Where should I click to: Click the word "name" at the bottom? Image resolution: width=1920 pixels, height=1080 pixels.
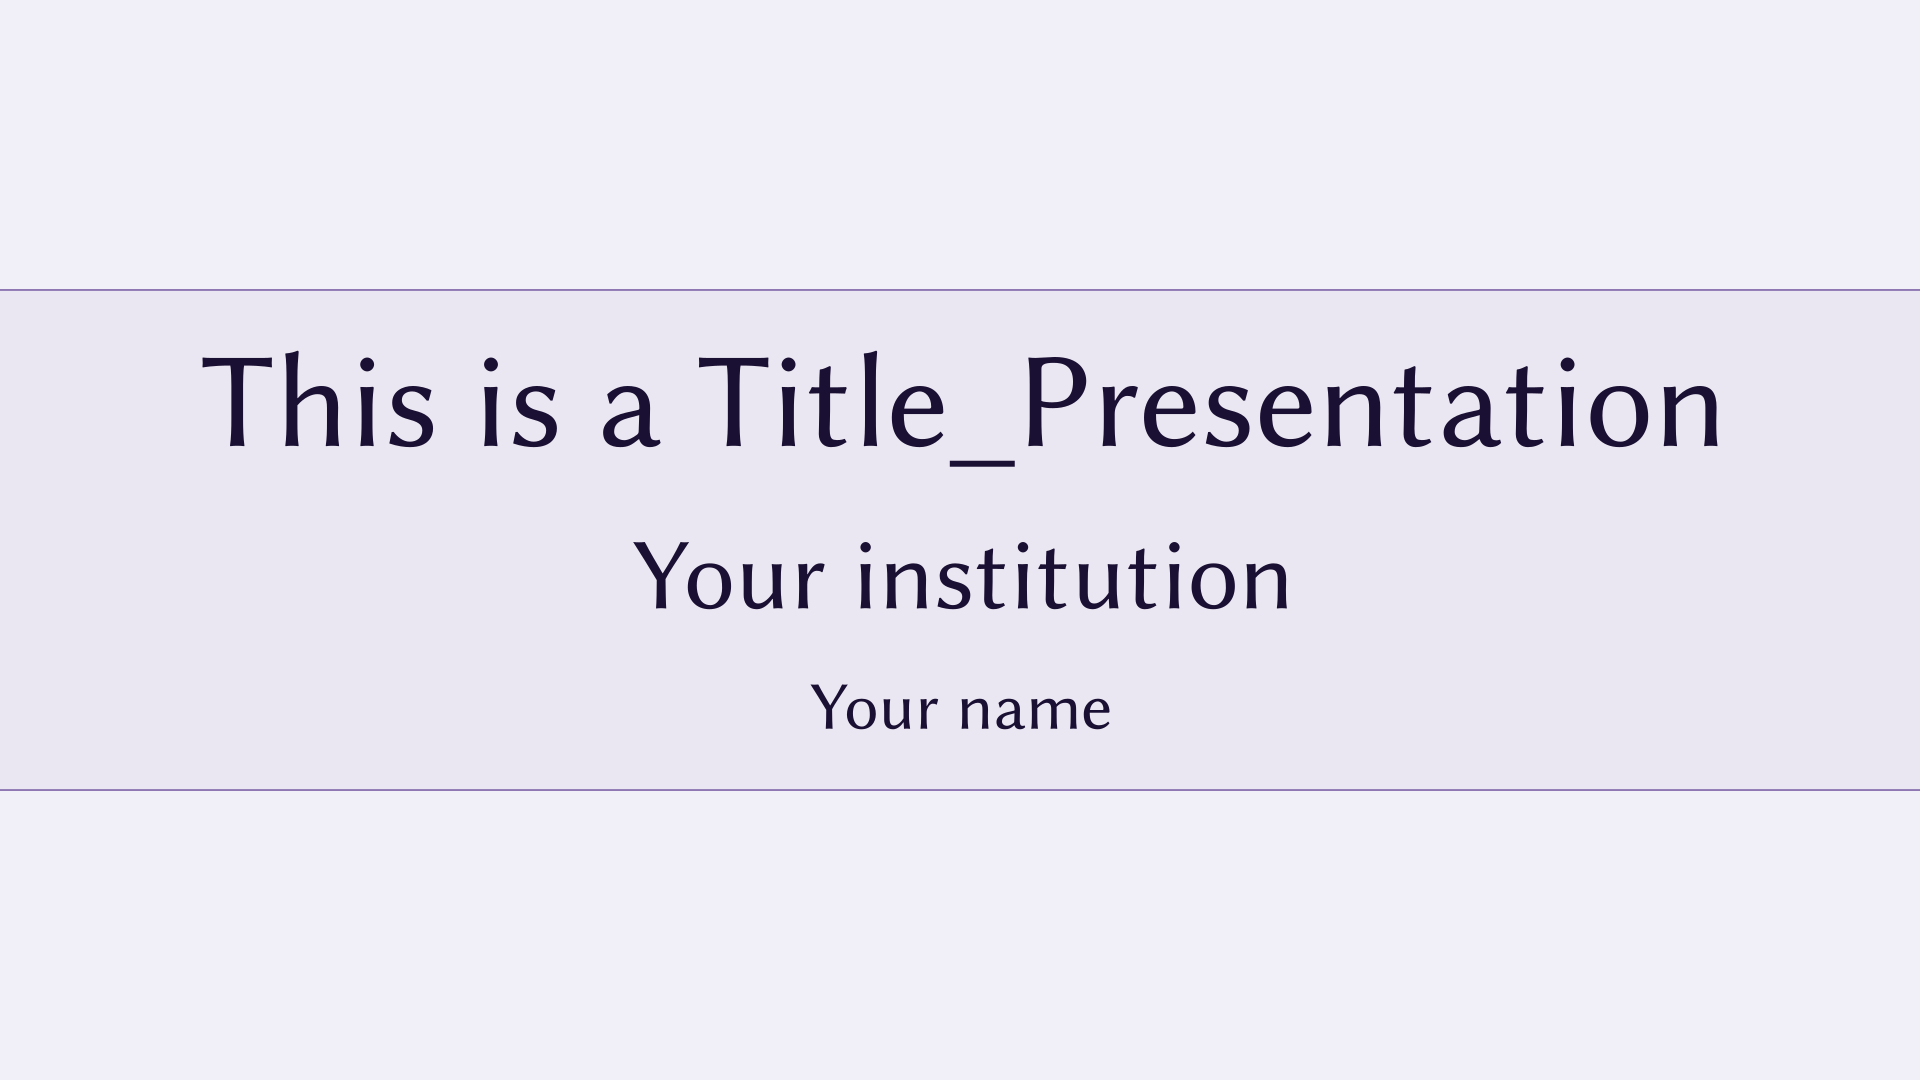[x=1034, y=712]
